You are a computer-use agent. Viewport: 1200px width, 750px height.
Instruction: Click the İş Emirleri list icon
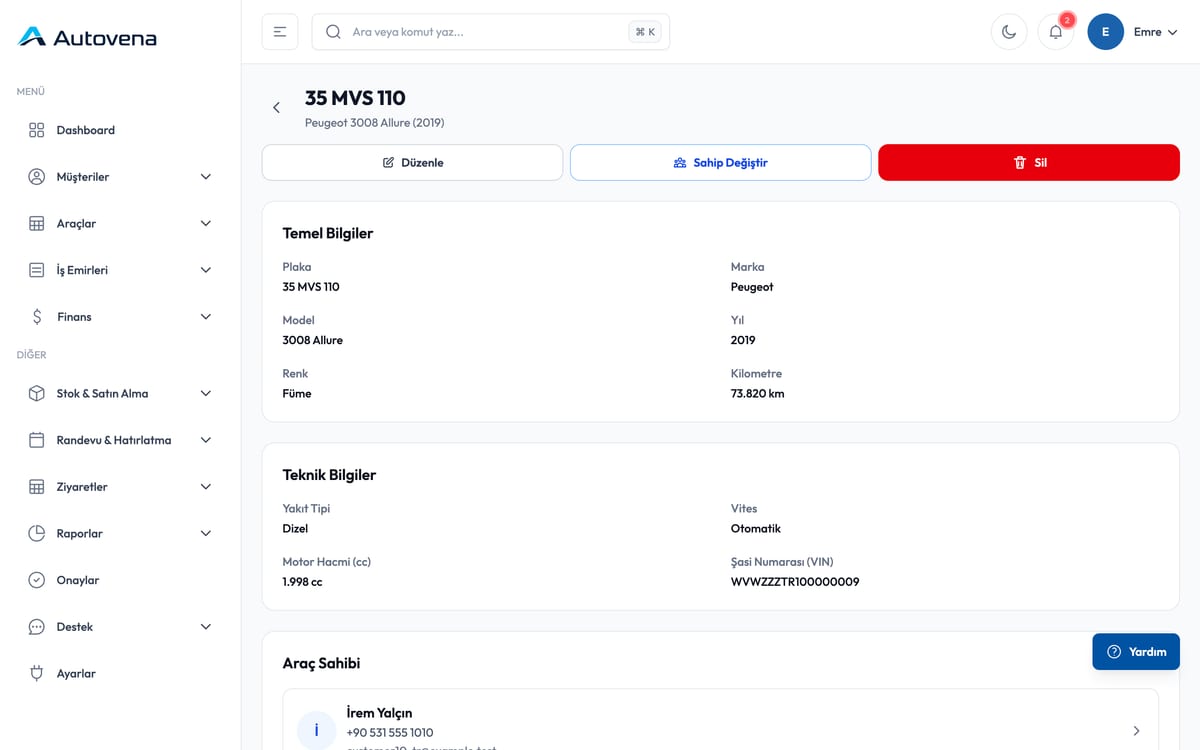pyautogui.click(x=37, y=270)
